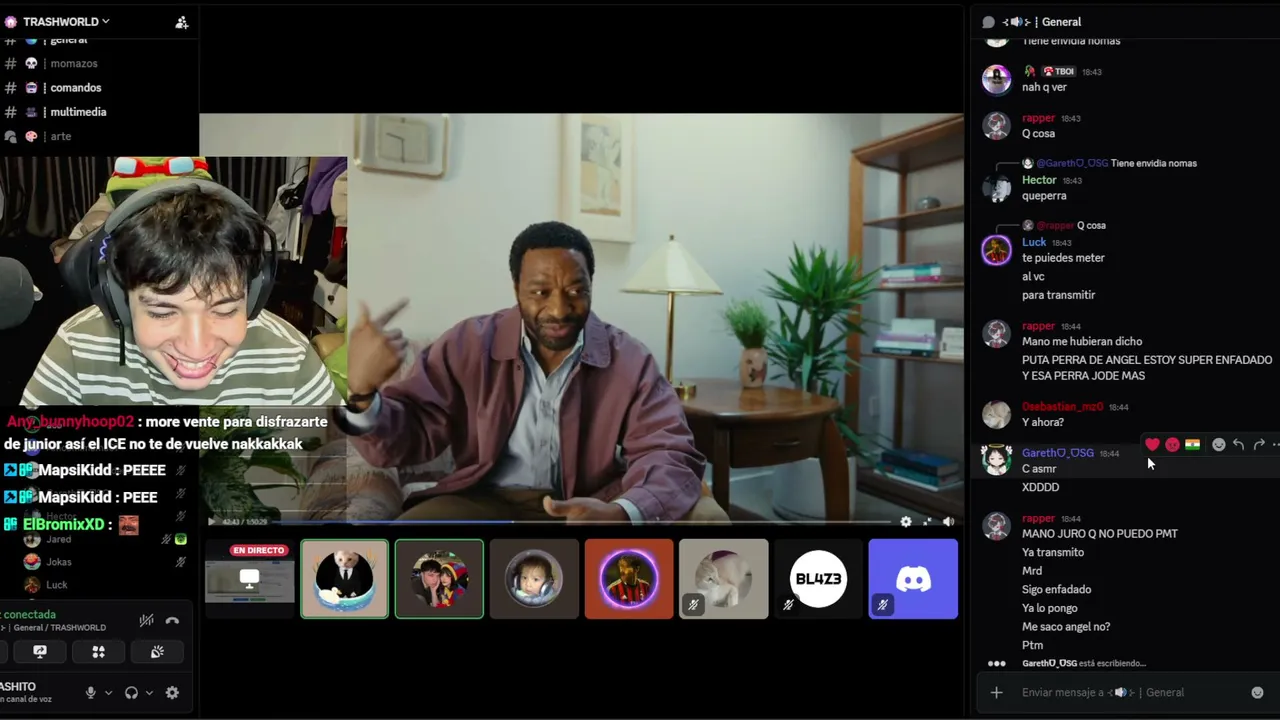
Task: Open GarethU_USG avatar beside 'C asmr'
Action: point(996,460)
